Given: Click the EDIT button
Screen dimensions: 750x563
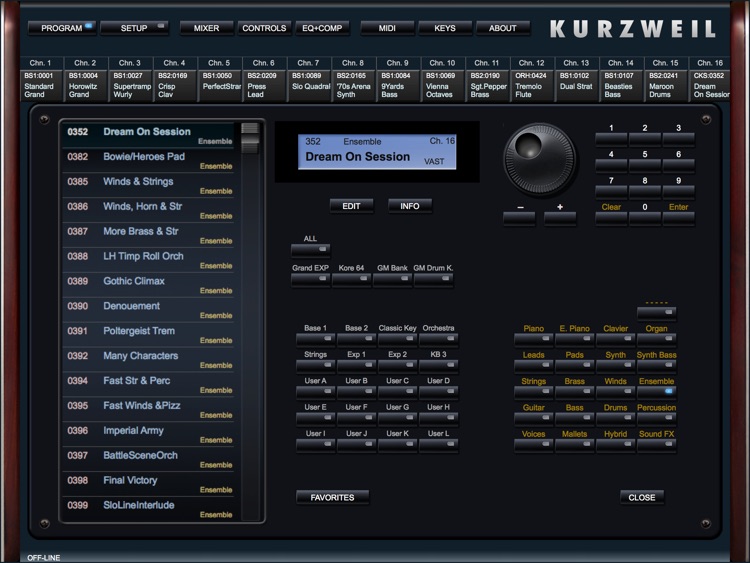Looking at the screenshot, I should 352,206.
